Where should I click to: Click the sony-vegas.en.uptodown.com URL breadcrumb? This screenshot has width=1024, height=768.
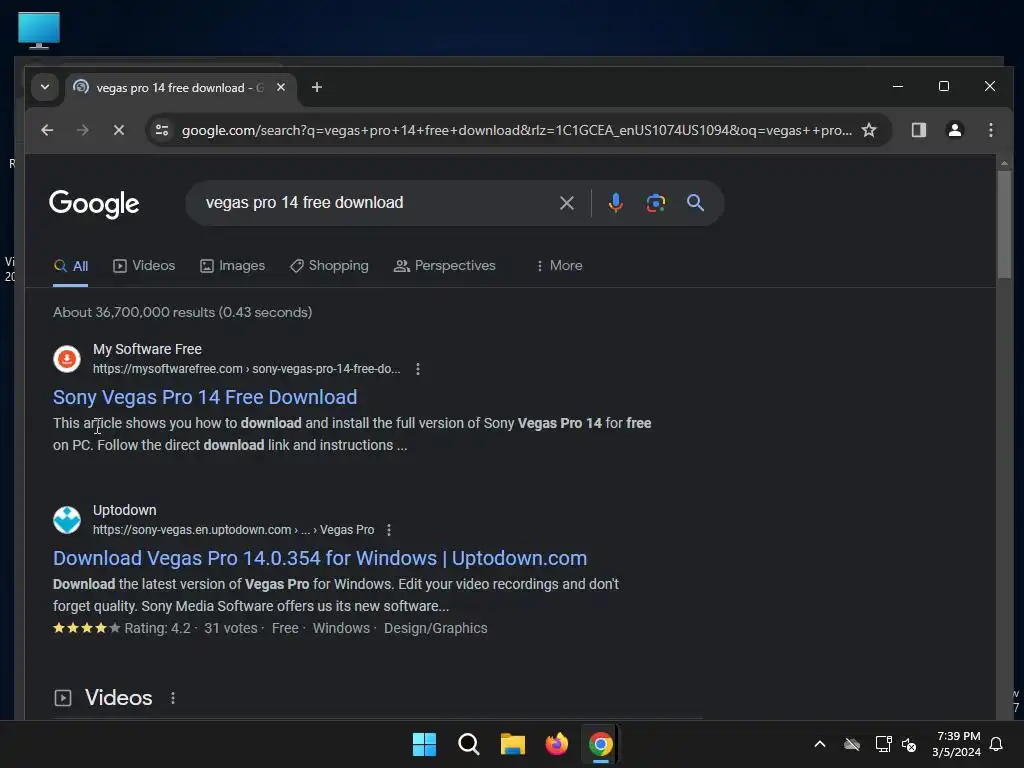point(233,530)
